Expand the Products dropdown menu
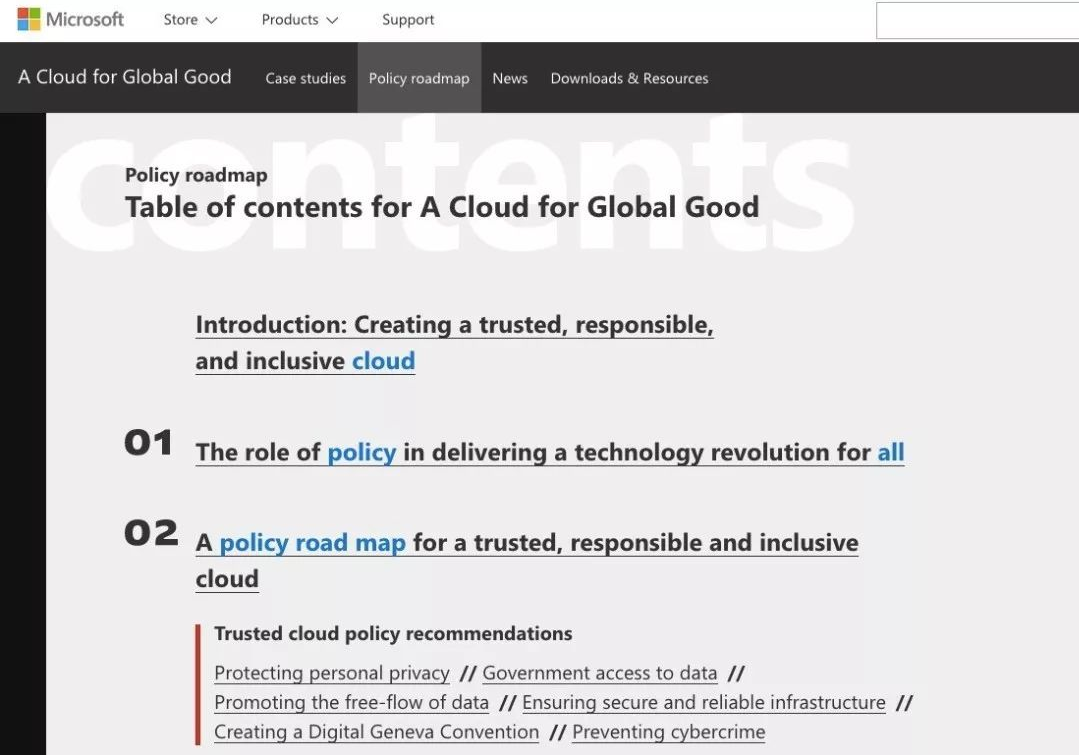The width and height of the screenshot is (1079, 755). coord(299,20)
